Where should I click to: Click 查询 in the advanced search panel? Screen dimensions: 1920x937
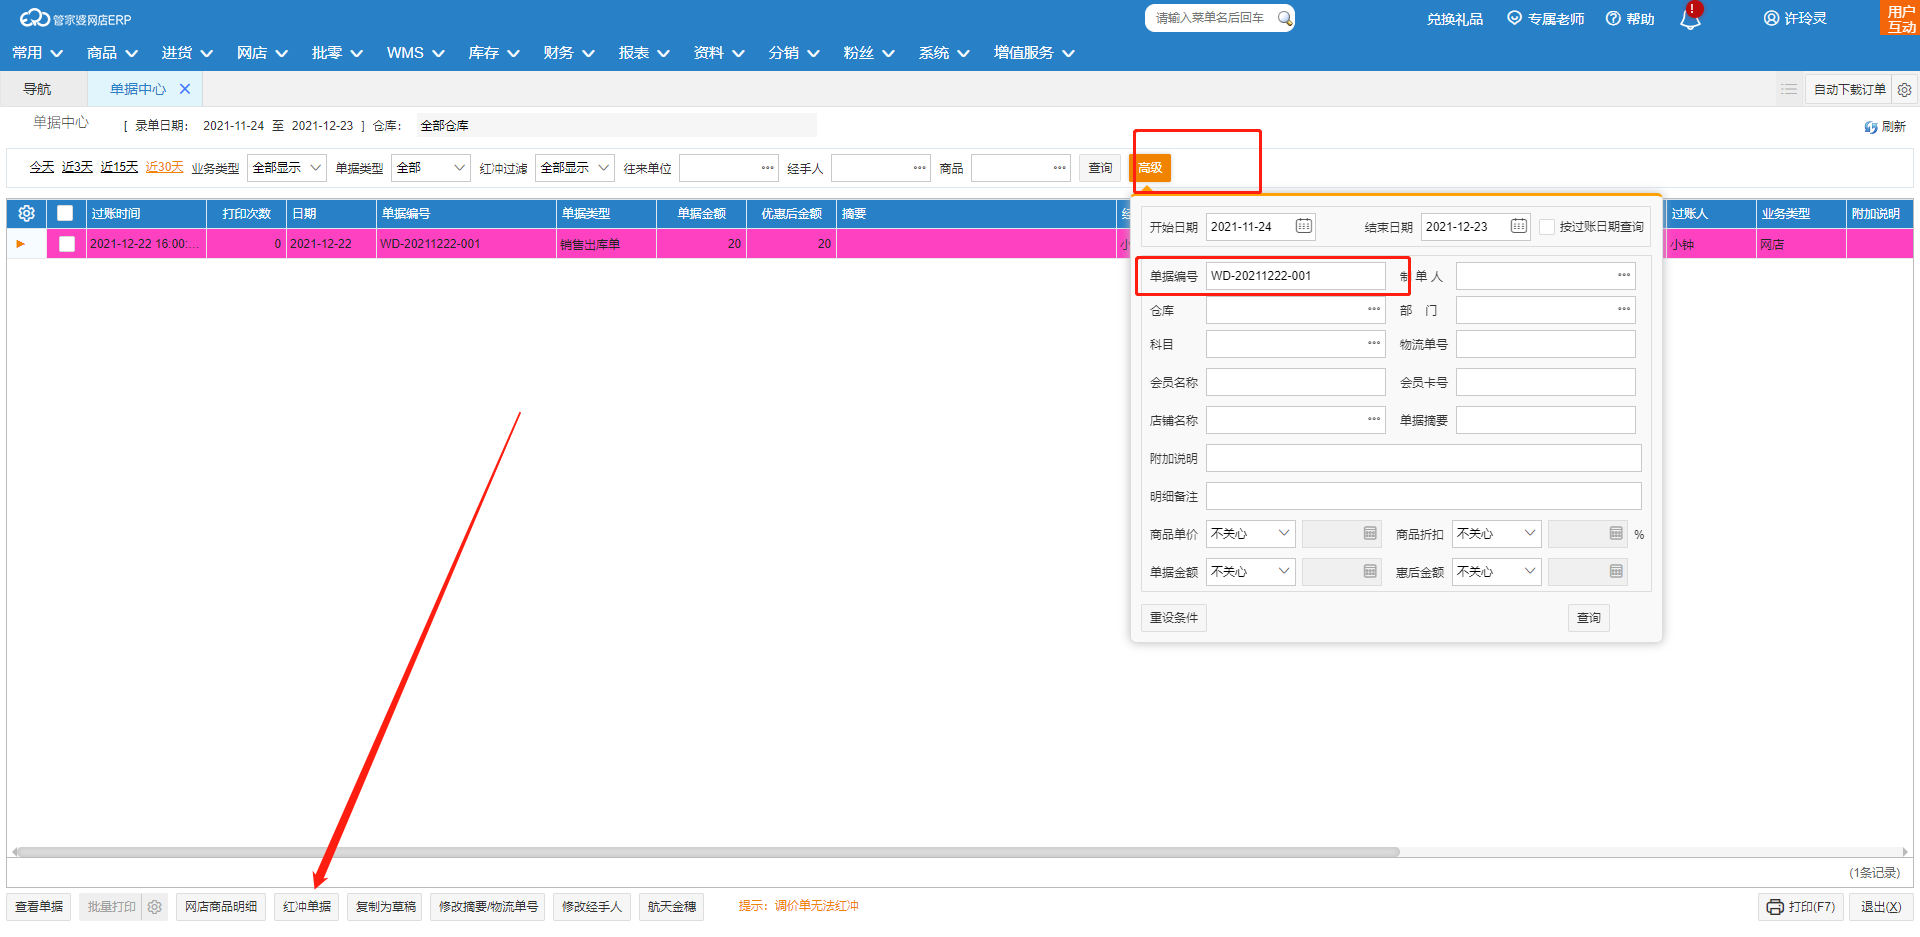[1589, 618]
